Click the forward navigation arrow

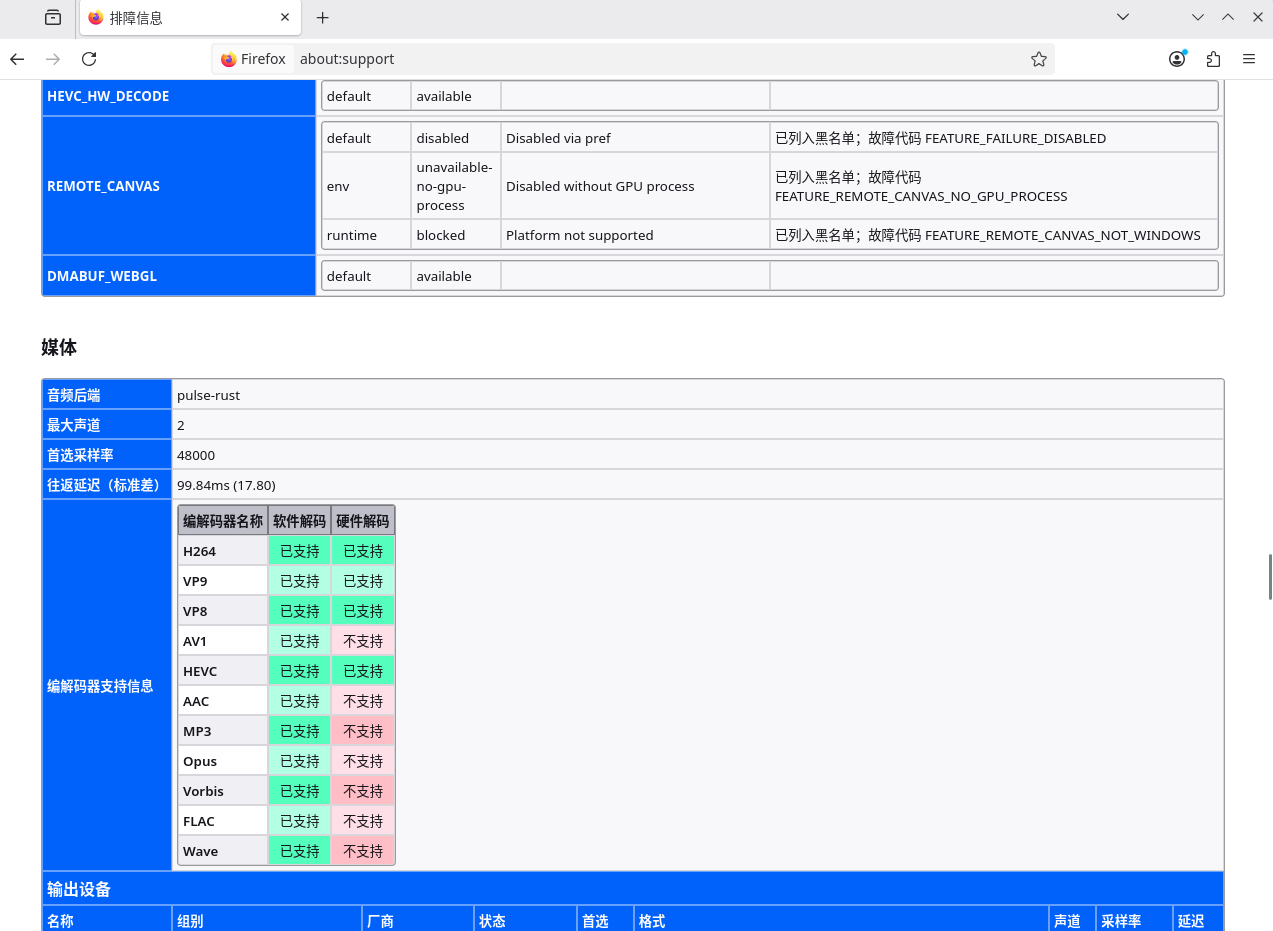52,59
